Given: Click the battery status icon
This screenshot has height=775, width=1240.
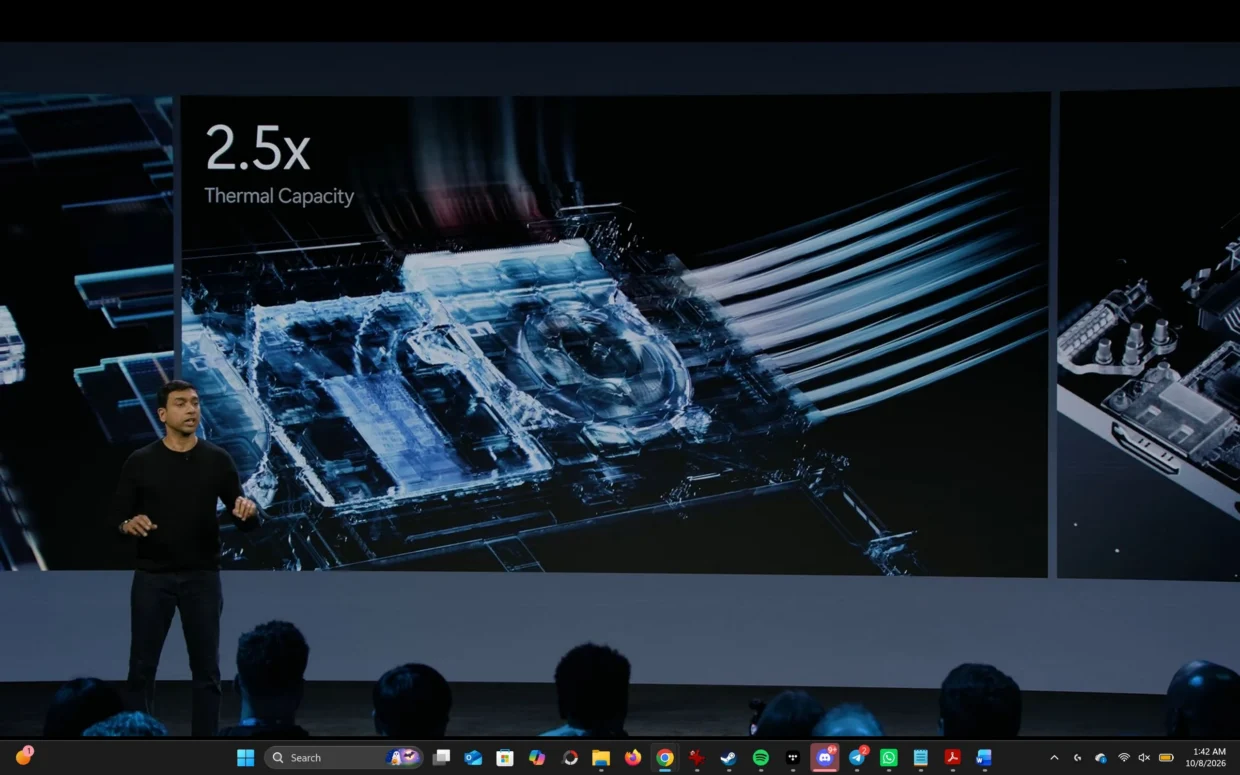Looking at the screenshot, I should pyautogui.click(x=1166, y=758).
